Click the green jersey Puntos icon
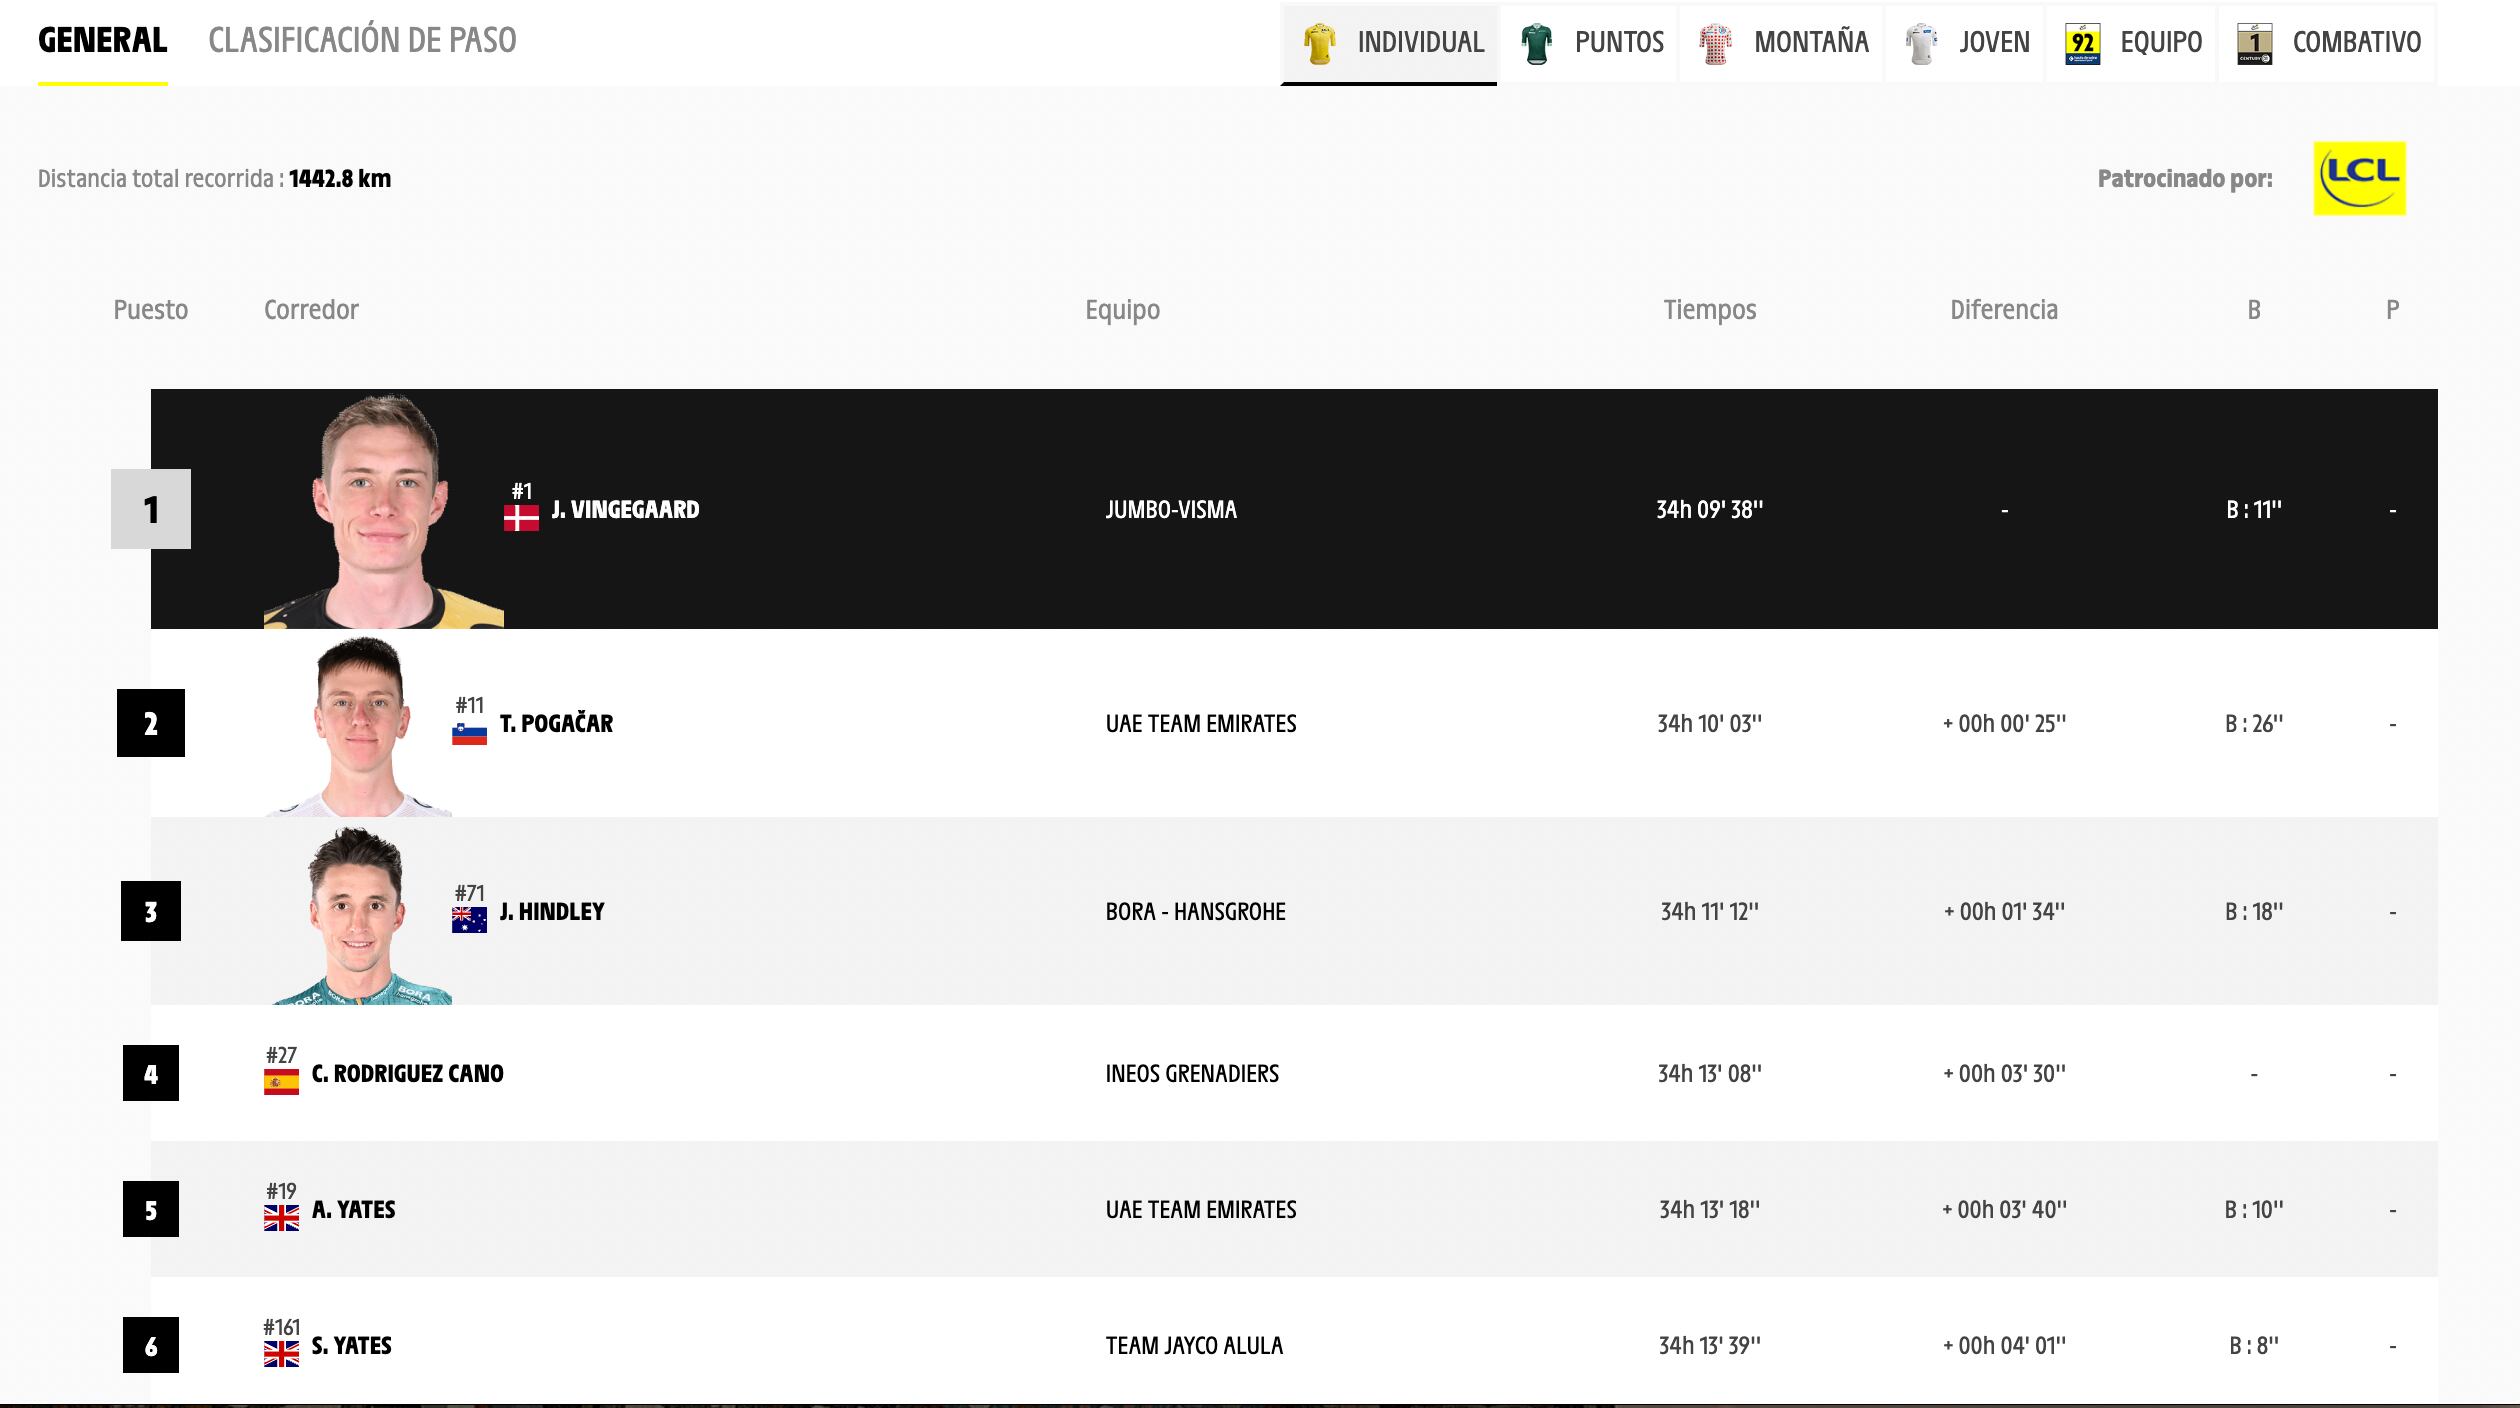 pos(1536,43)
